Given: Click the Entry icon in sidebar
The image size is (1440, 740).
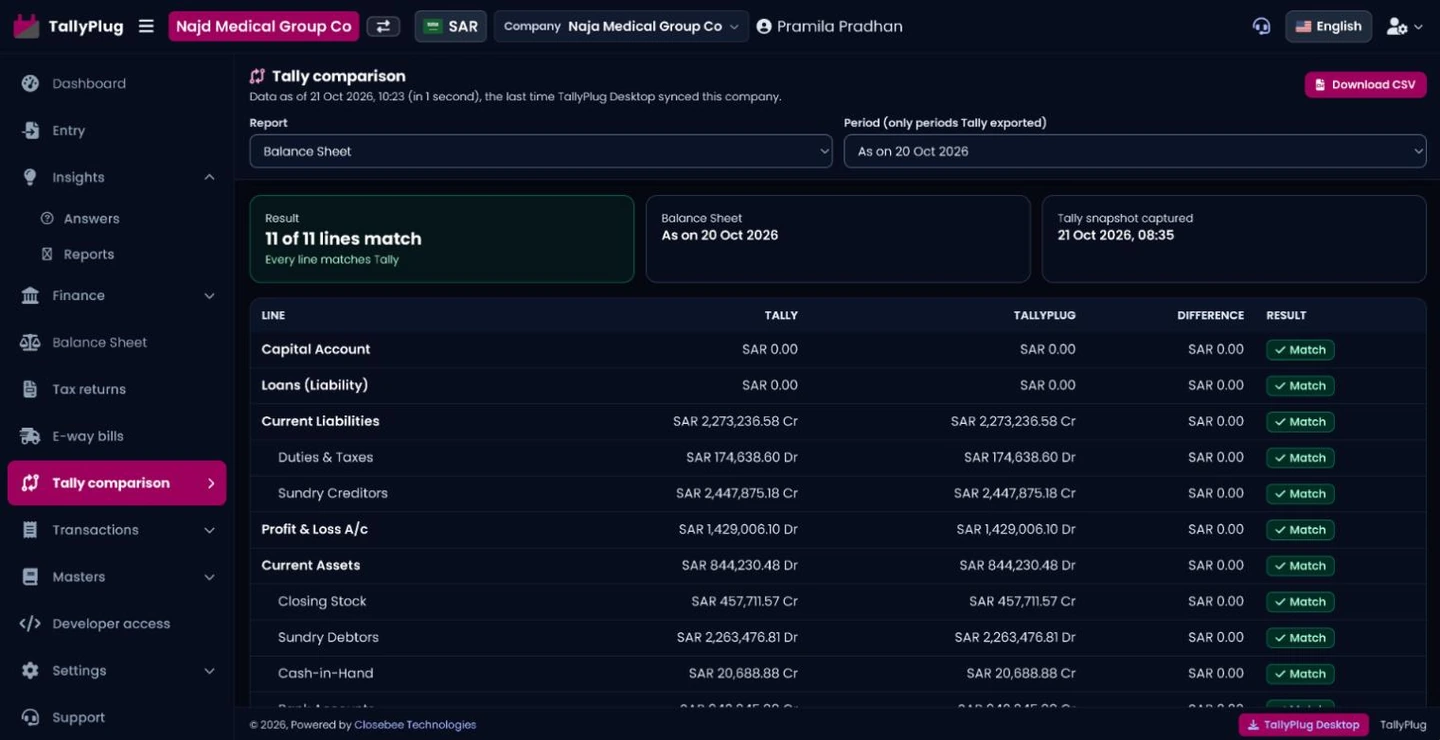Looking at the screenshot, I should [x=30, y=130].
